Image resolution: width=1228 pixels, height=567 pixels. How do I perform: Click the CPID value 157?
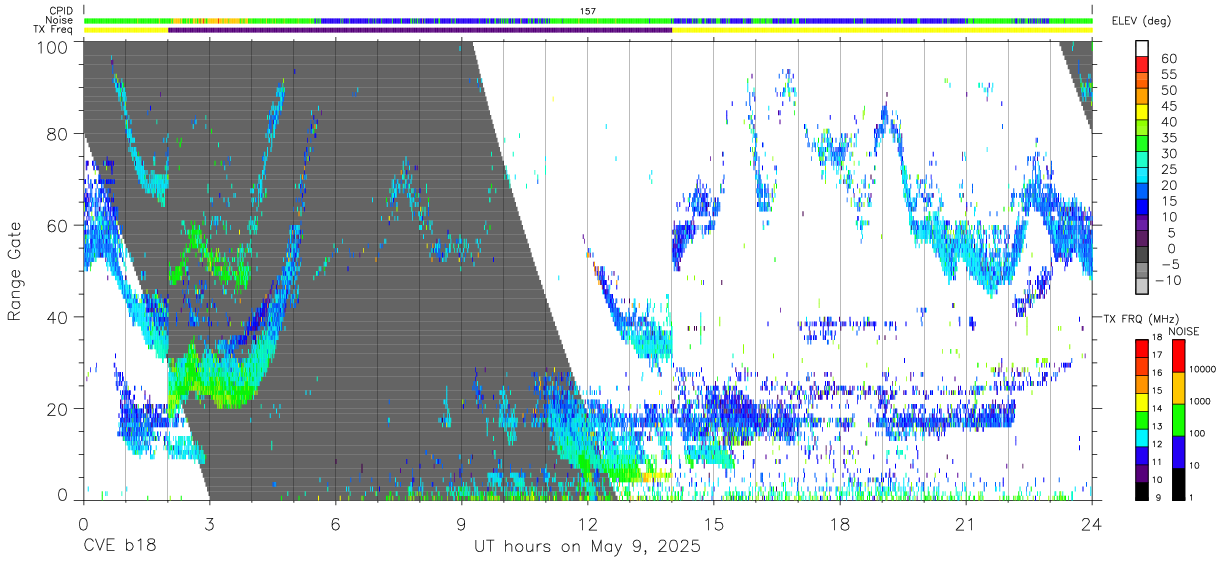588,11
